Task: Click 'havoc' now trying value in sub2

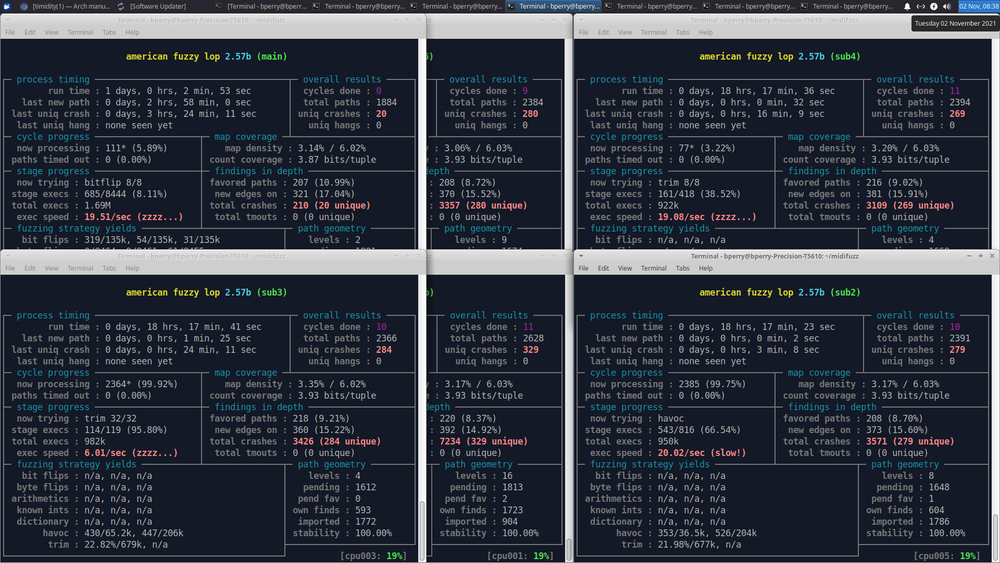Action: (x=670, y=418)
